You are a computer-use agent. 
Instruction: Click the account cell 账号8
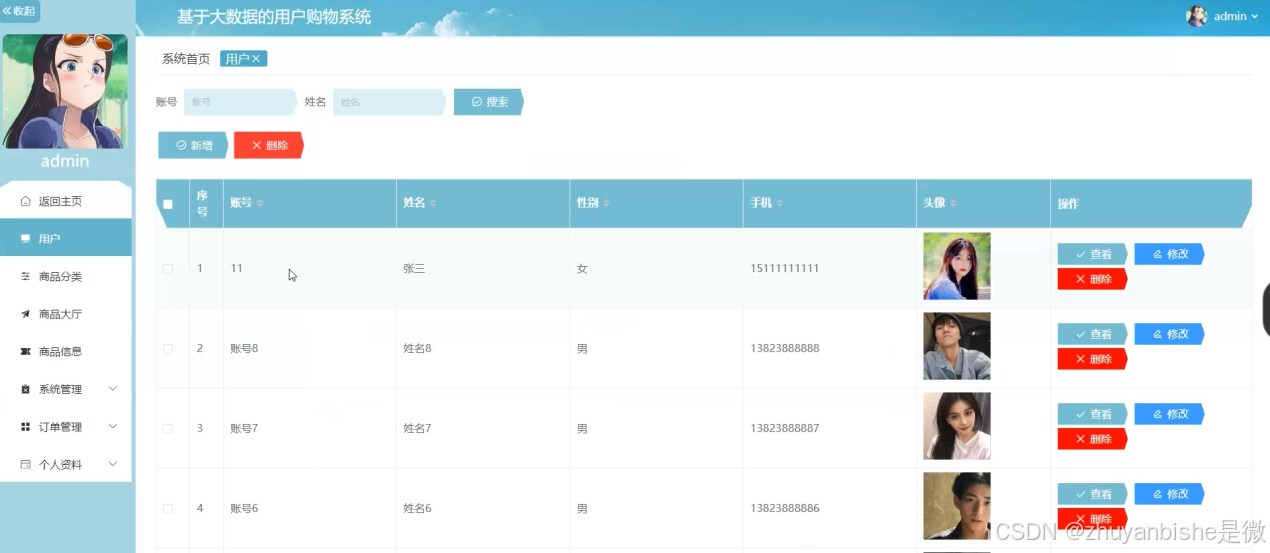coord(244,348)
